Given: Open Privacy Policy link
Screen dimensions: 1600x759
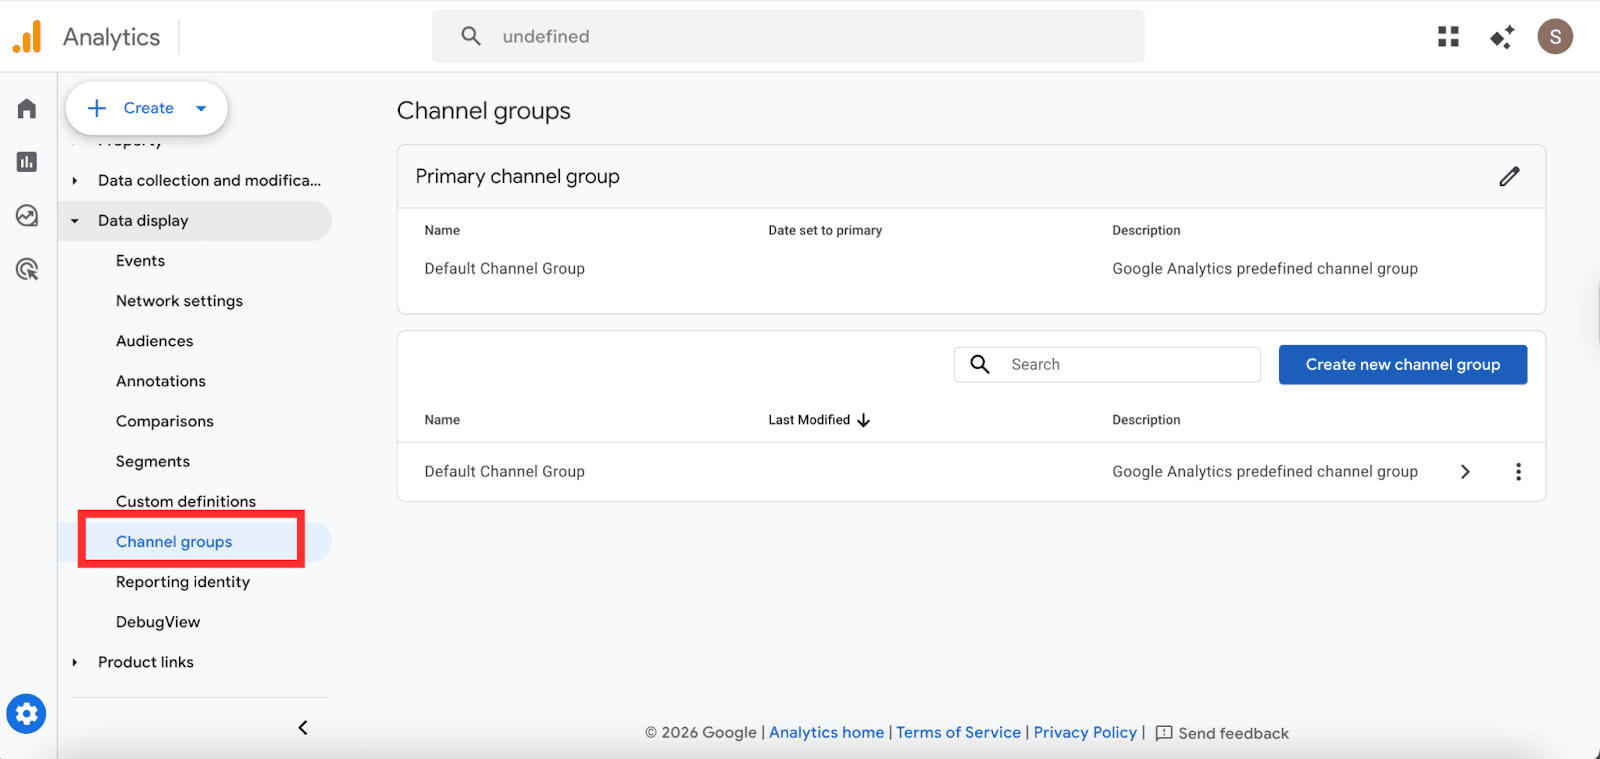Looking at the screenshot, I should tap(1085, 733).
